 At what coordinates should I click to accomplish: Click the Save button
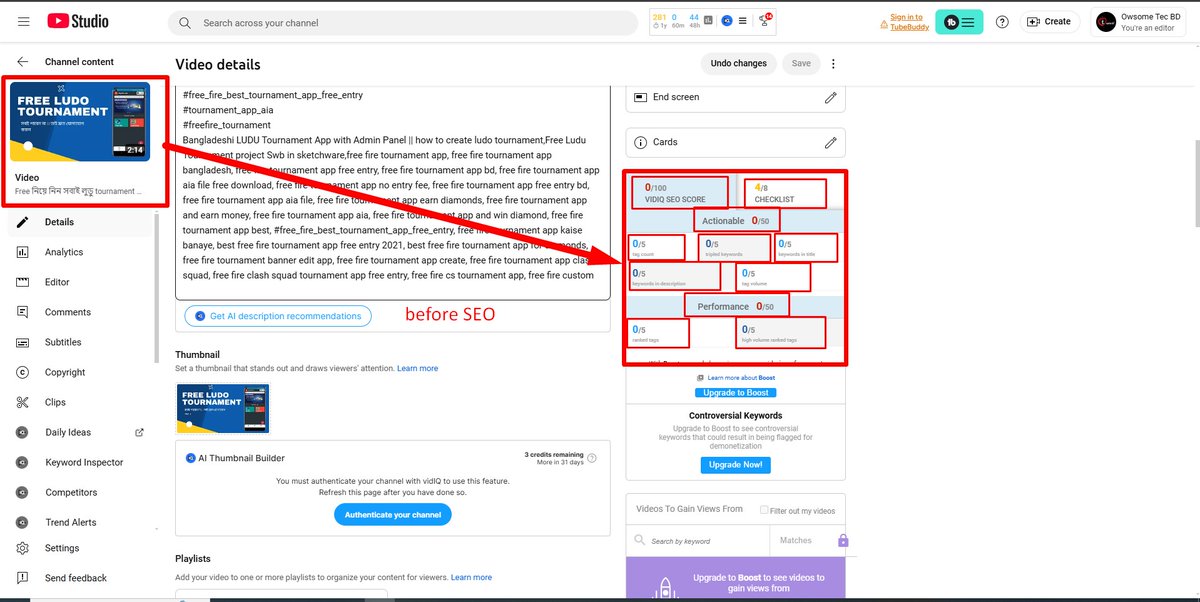coord(801,63)
